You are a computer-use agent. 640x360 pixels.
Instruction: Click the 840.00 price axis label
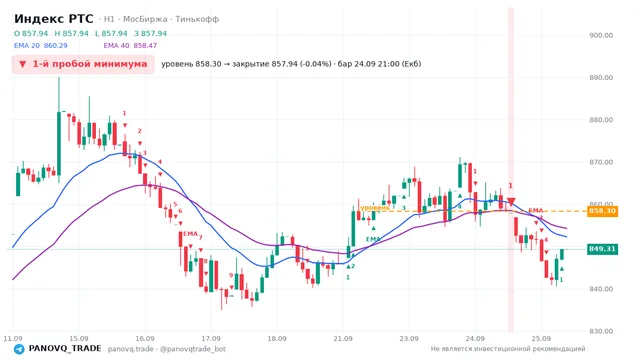click(601, 289)
